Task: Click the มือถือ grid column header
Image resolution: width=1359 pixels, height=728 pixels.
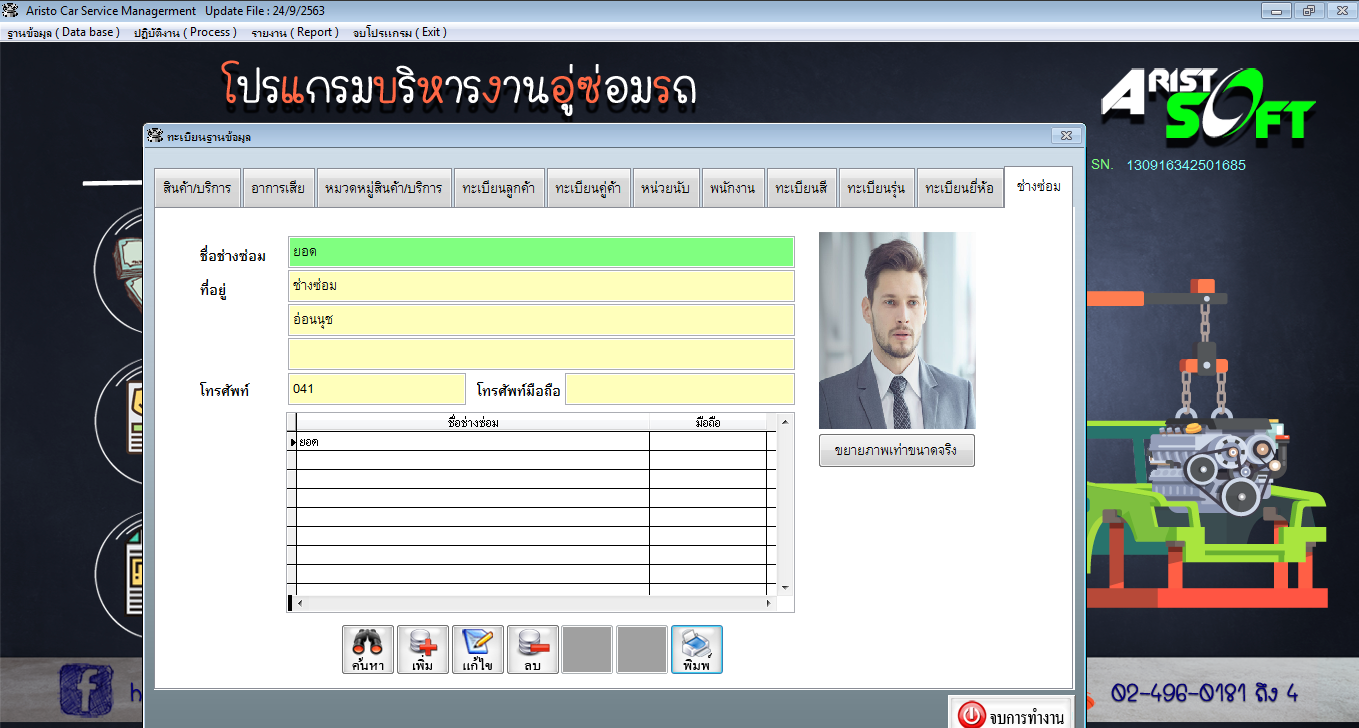Action: tap(708, 422)
